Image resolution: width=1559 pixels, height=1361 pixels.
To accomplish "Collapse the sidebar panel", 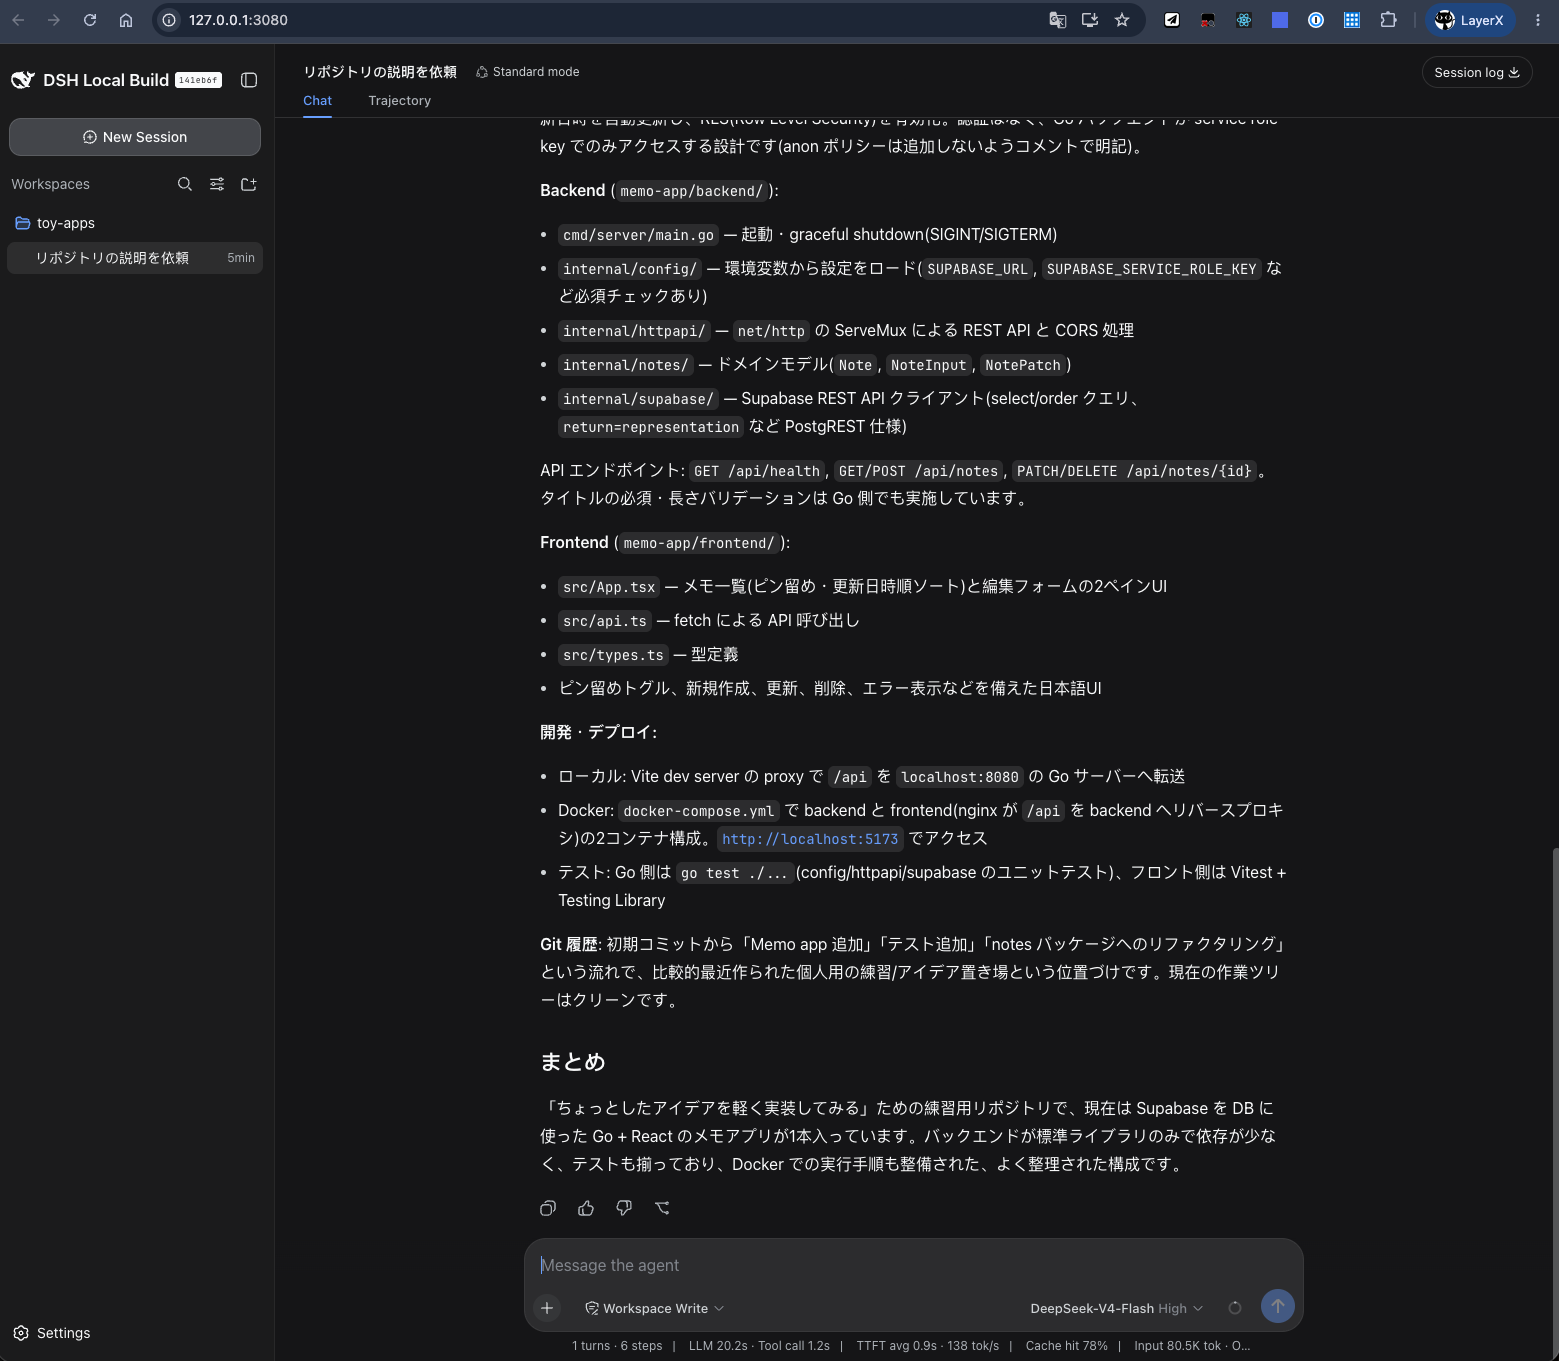I will click(x=249, y=80).
